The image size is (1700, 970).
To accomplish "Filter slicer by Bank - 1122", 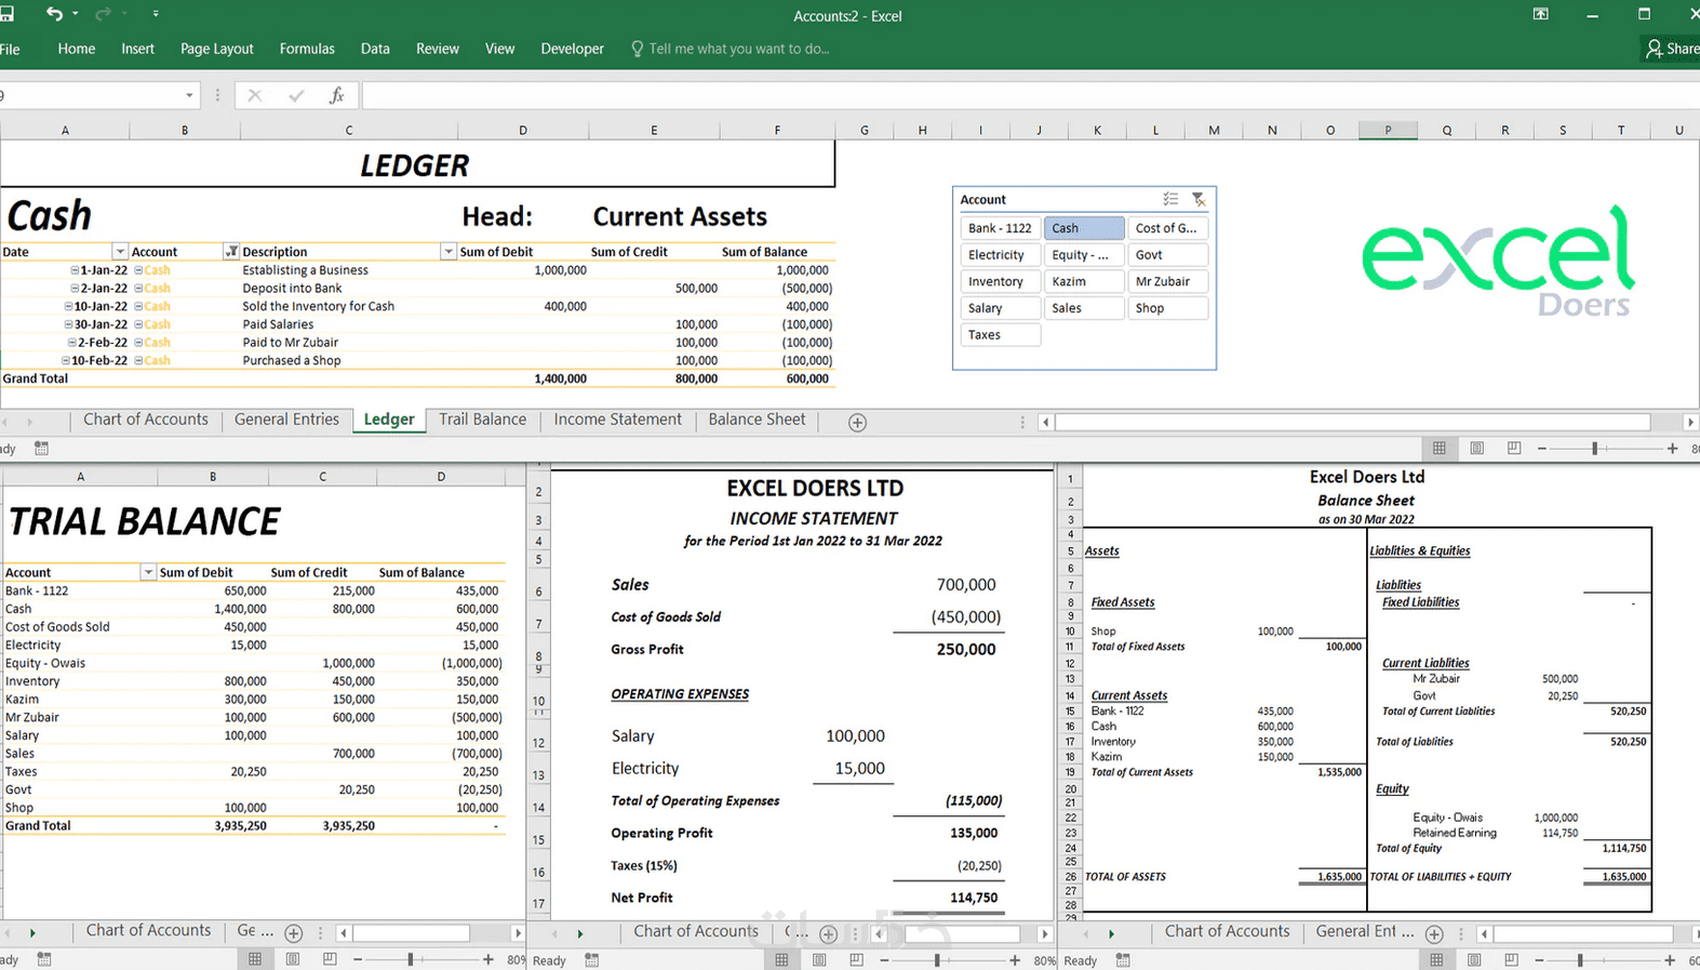I will (1000, 228).
